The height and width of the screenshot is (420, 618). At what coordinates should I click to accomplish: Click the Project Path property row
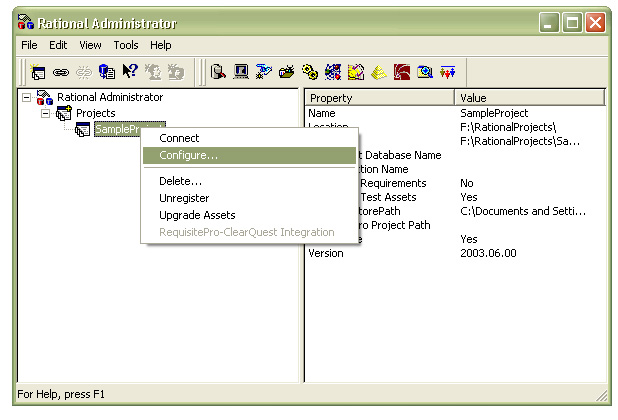point(395,225)
